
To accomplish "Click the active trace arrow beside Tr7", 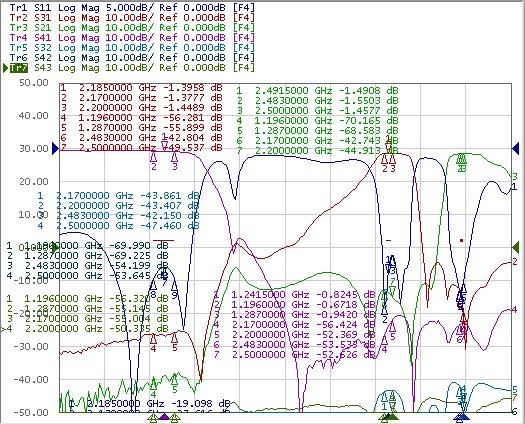I will (5, 68).
